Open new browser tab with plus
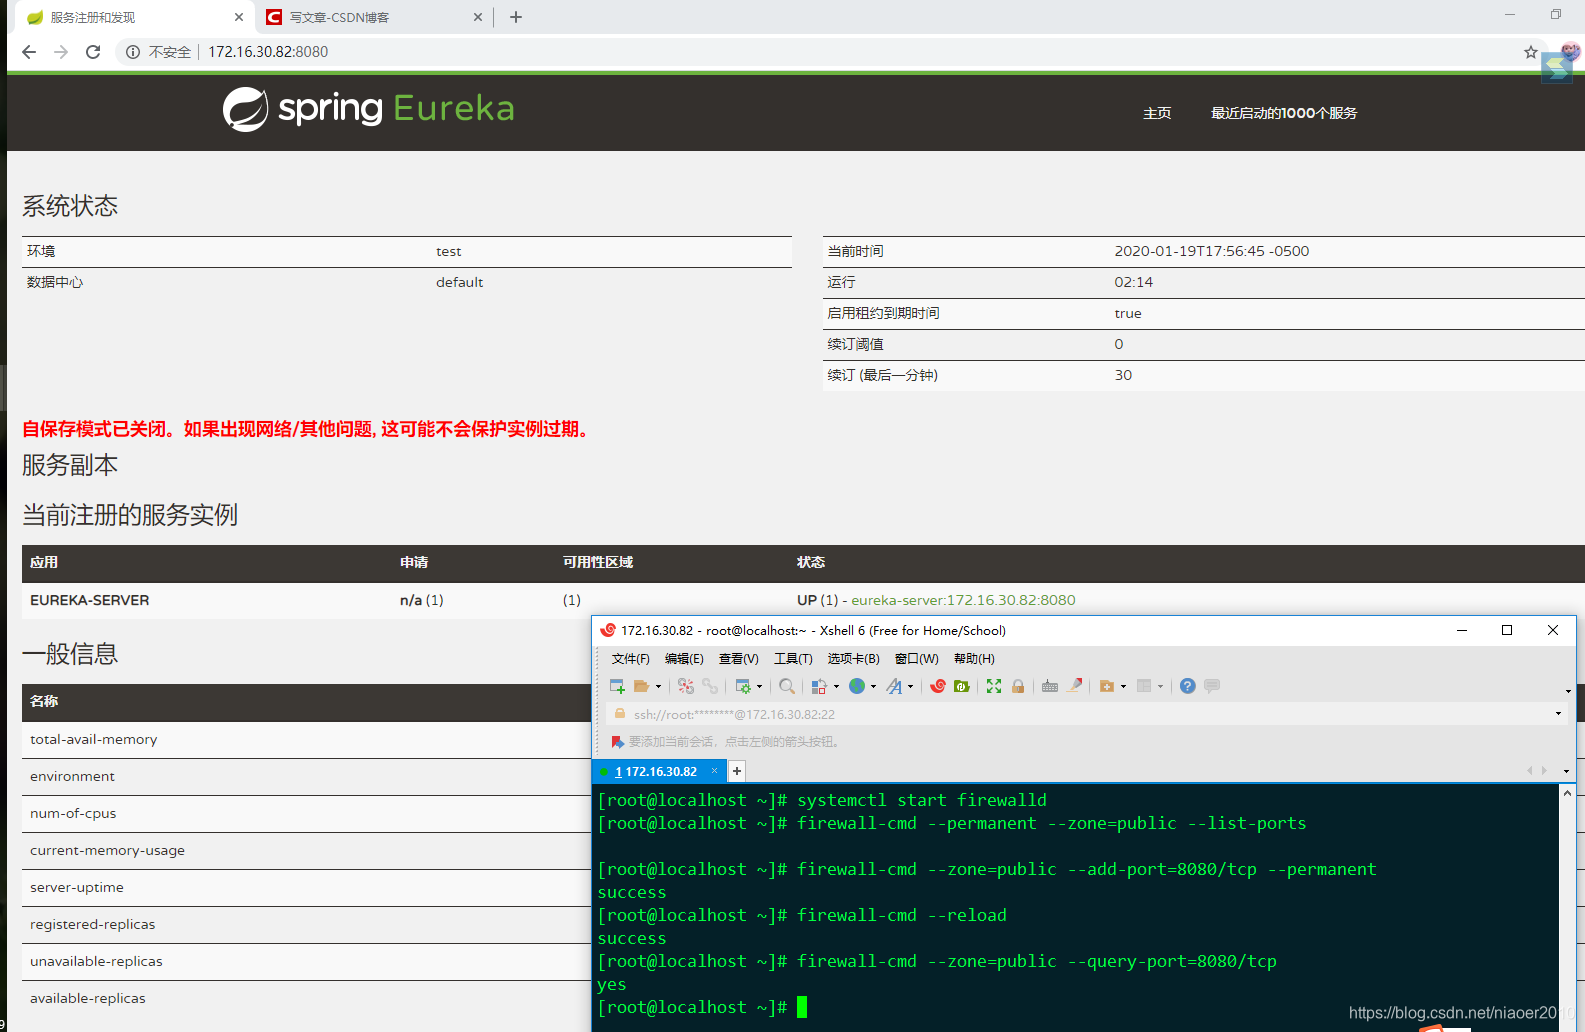 [516, 17]
